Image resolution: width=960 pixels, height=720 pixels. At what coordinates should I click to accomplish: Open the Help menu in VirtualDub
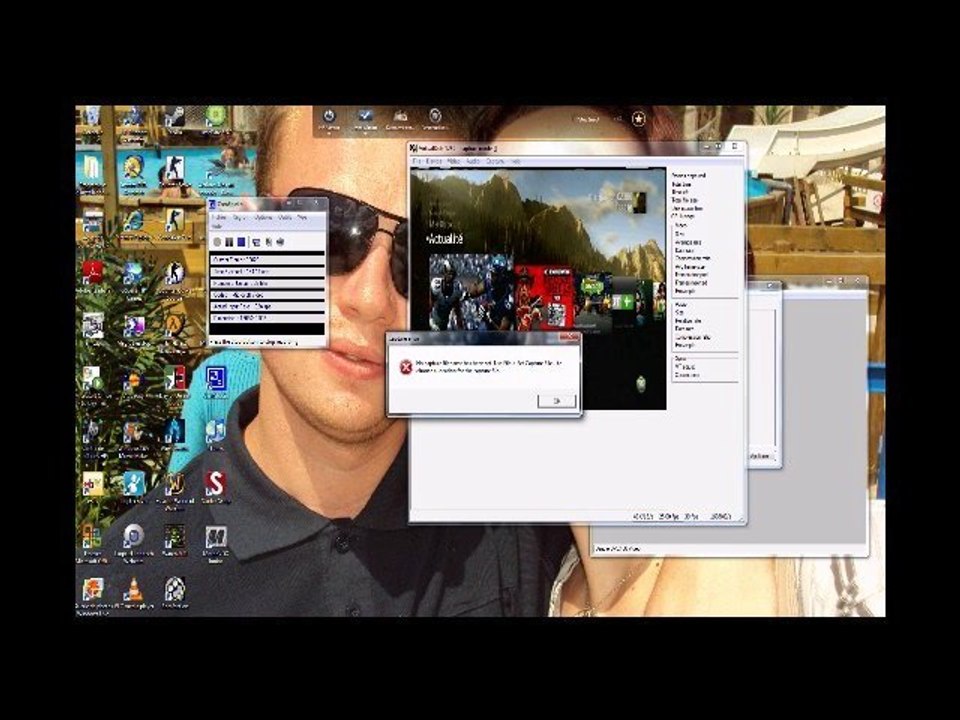(x=516, y=162)
